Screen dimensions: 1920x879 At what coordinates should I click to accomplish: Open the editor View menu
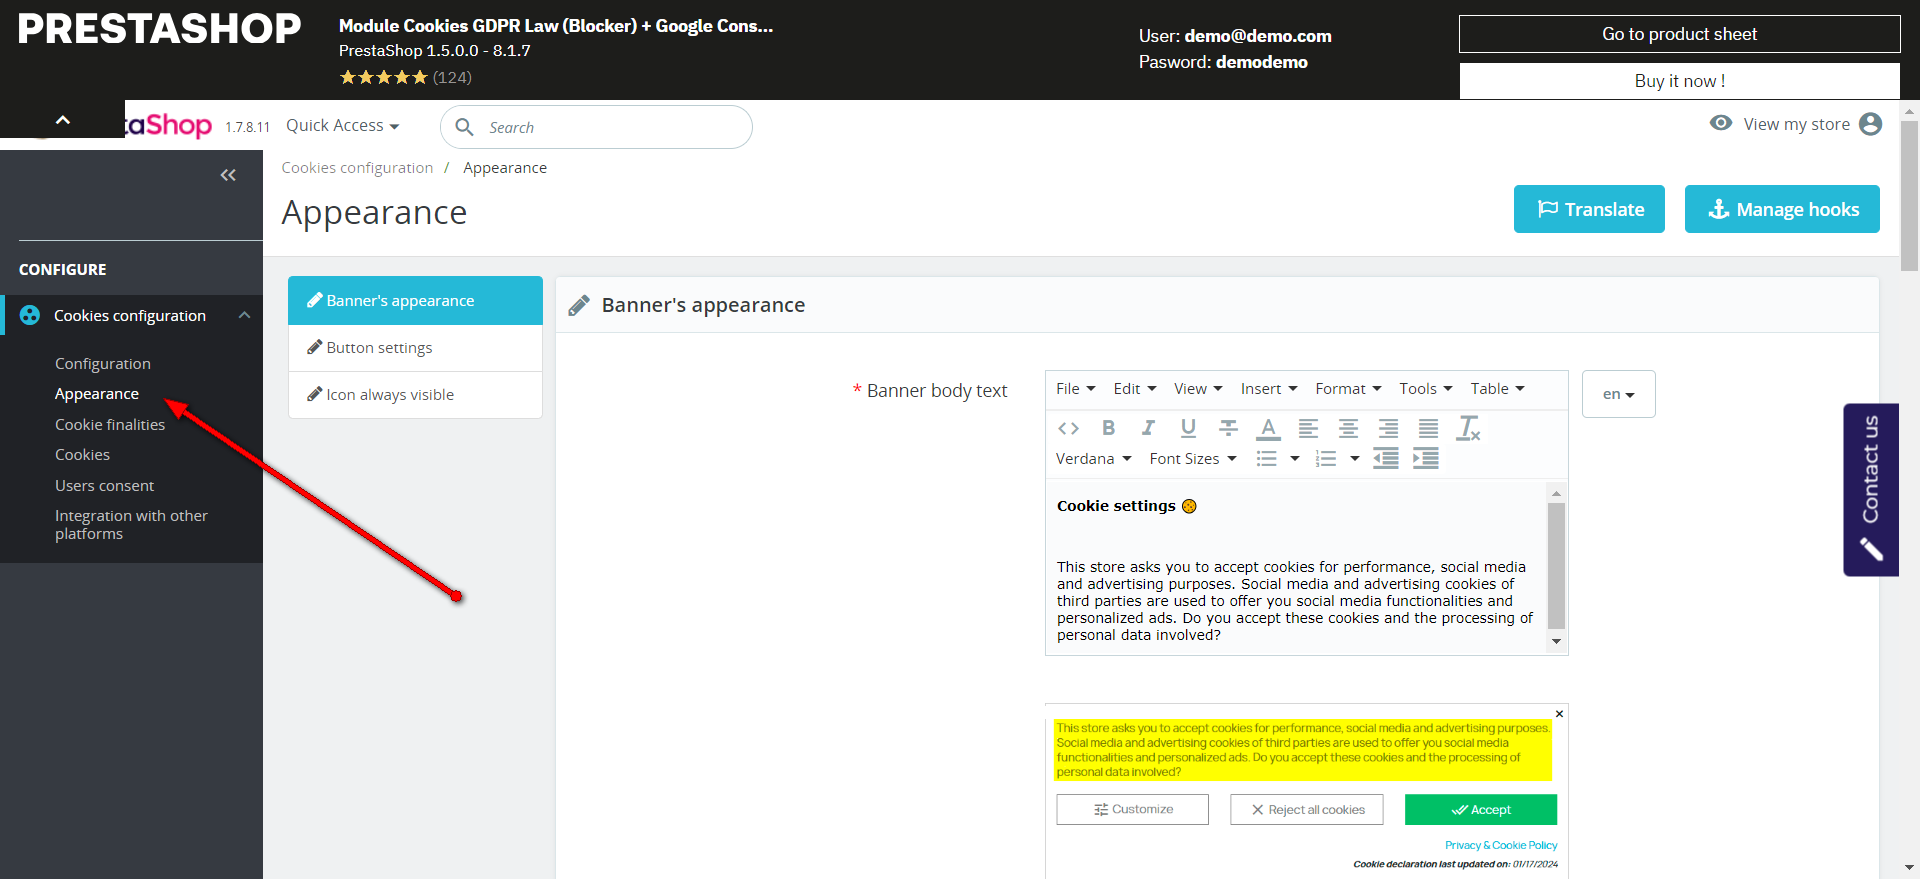click(1198, 389)
